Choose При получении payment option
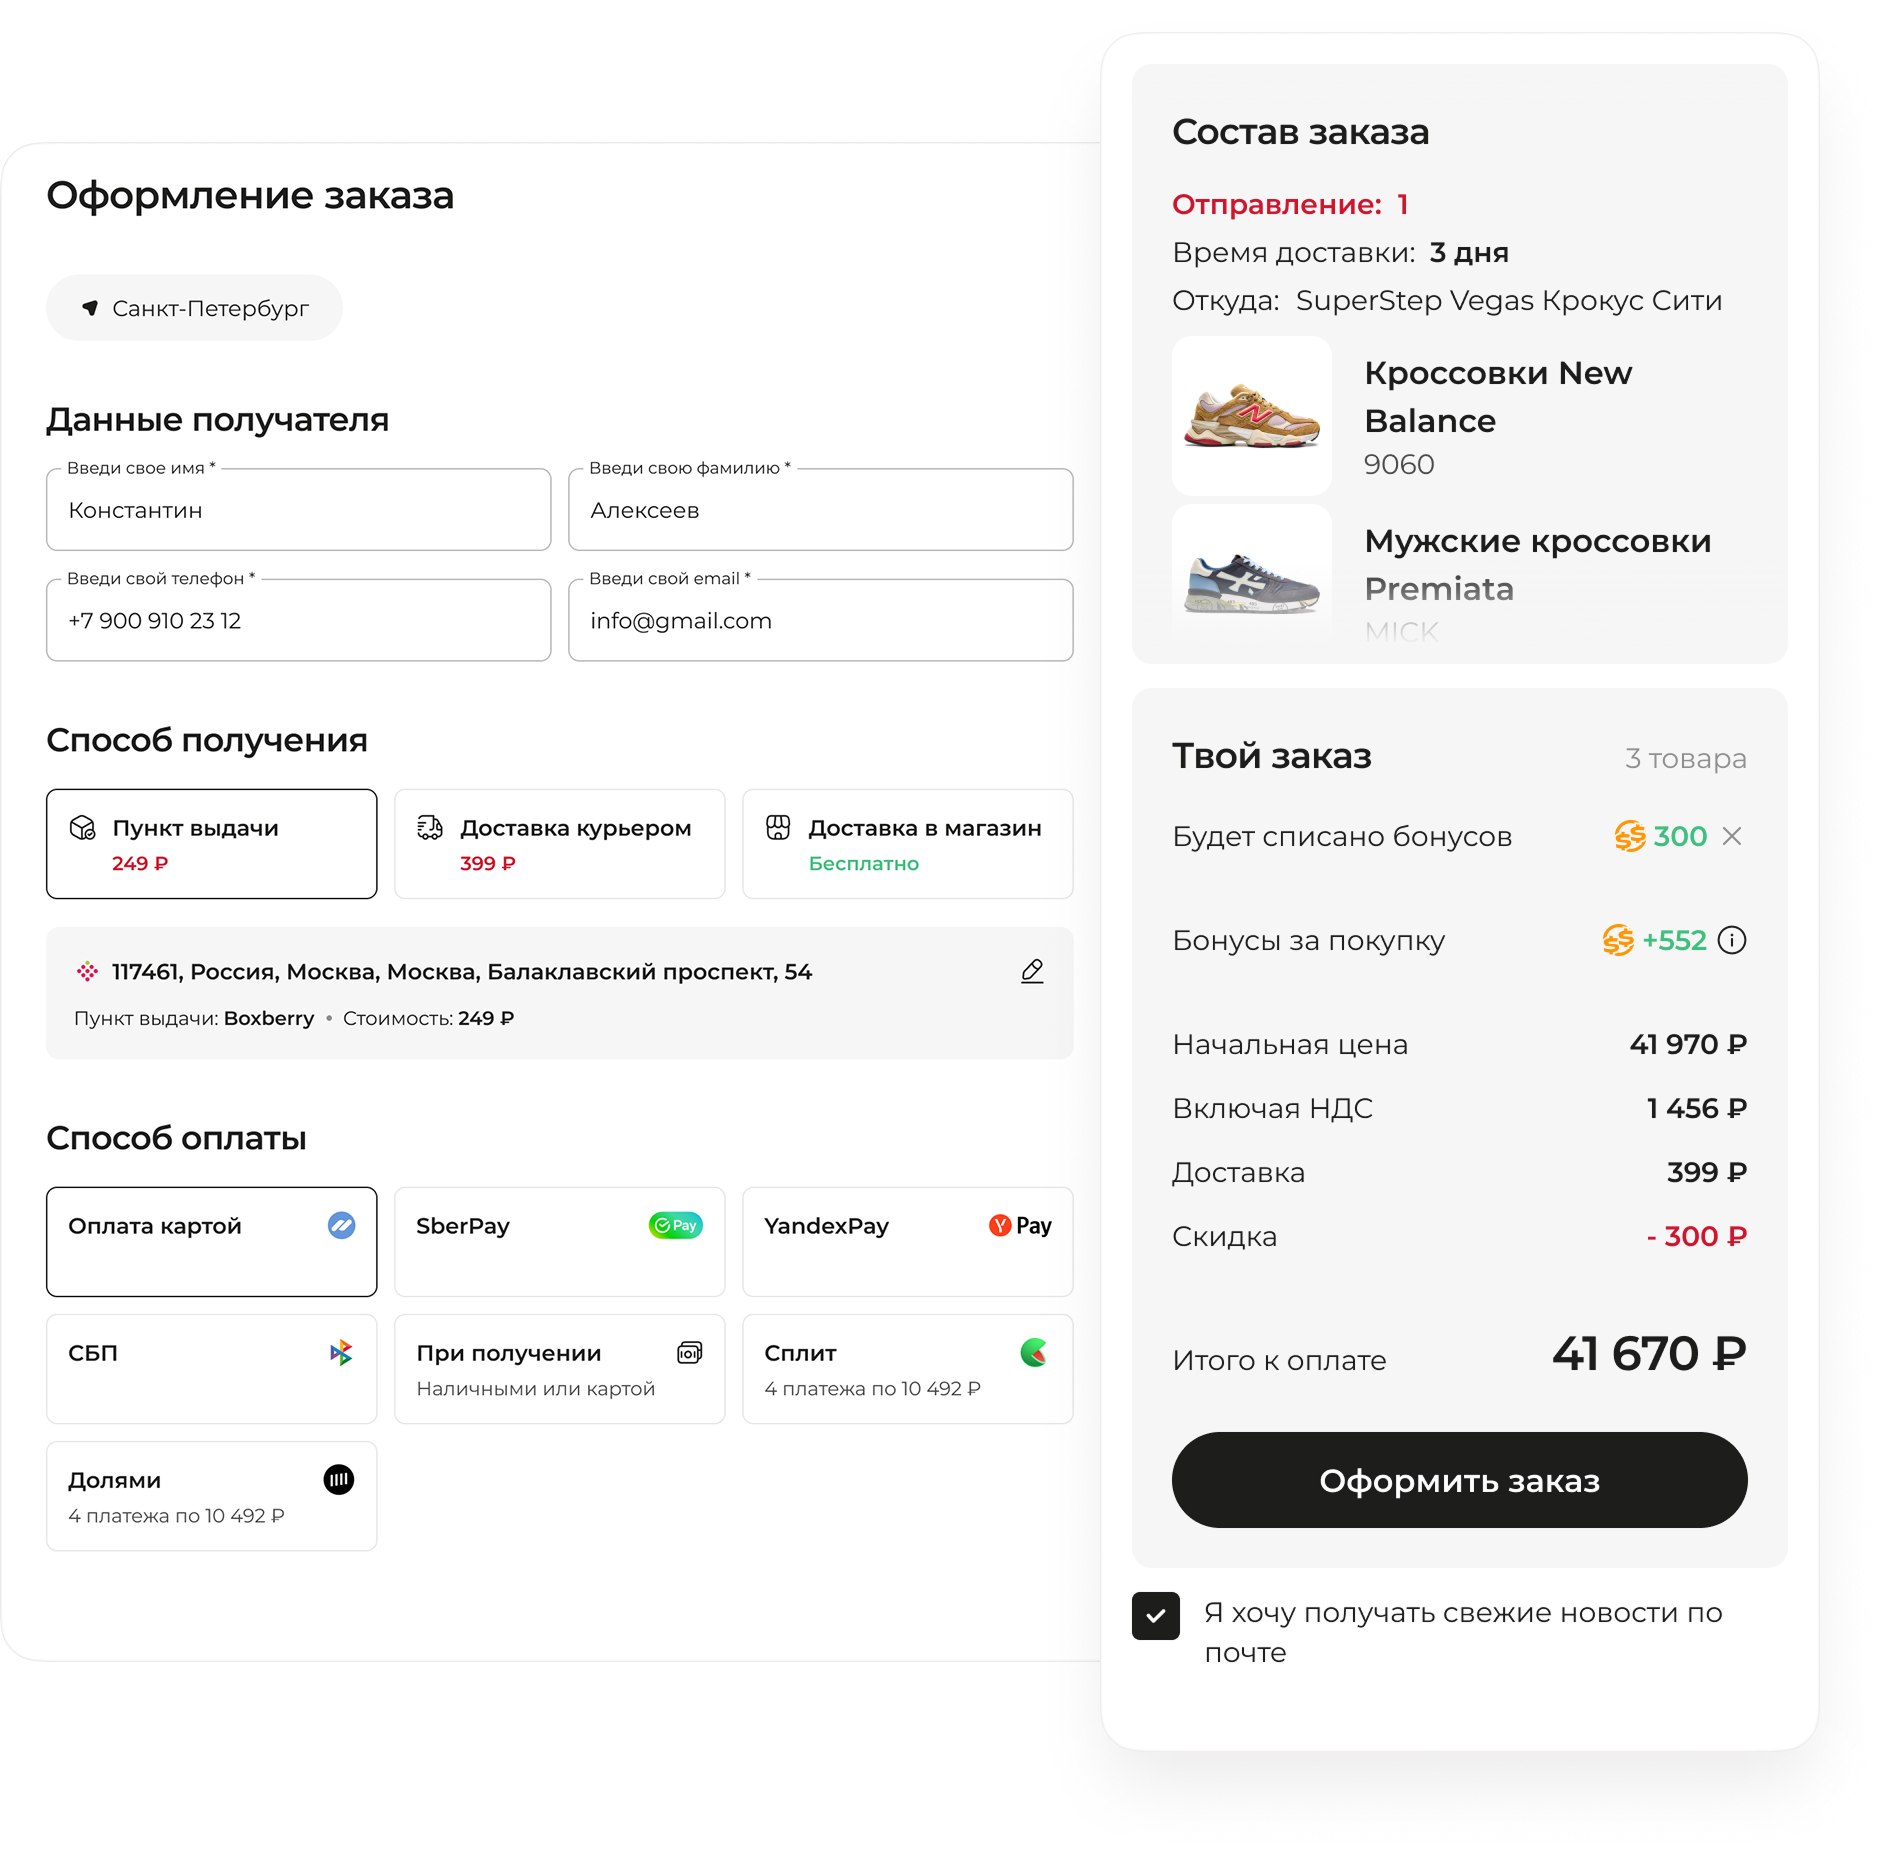Screen dimensions: 1892x1864 pyautogui.click(x=559, y=1368)
